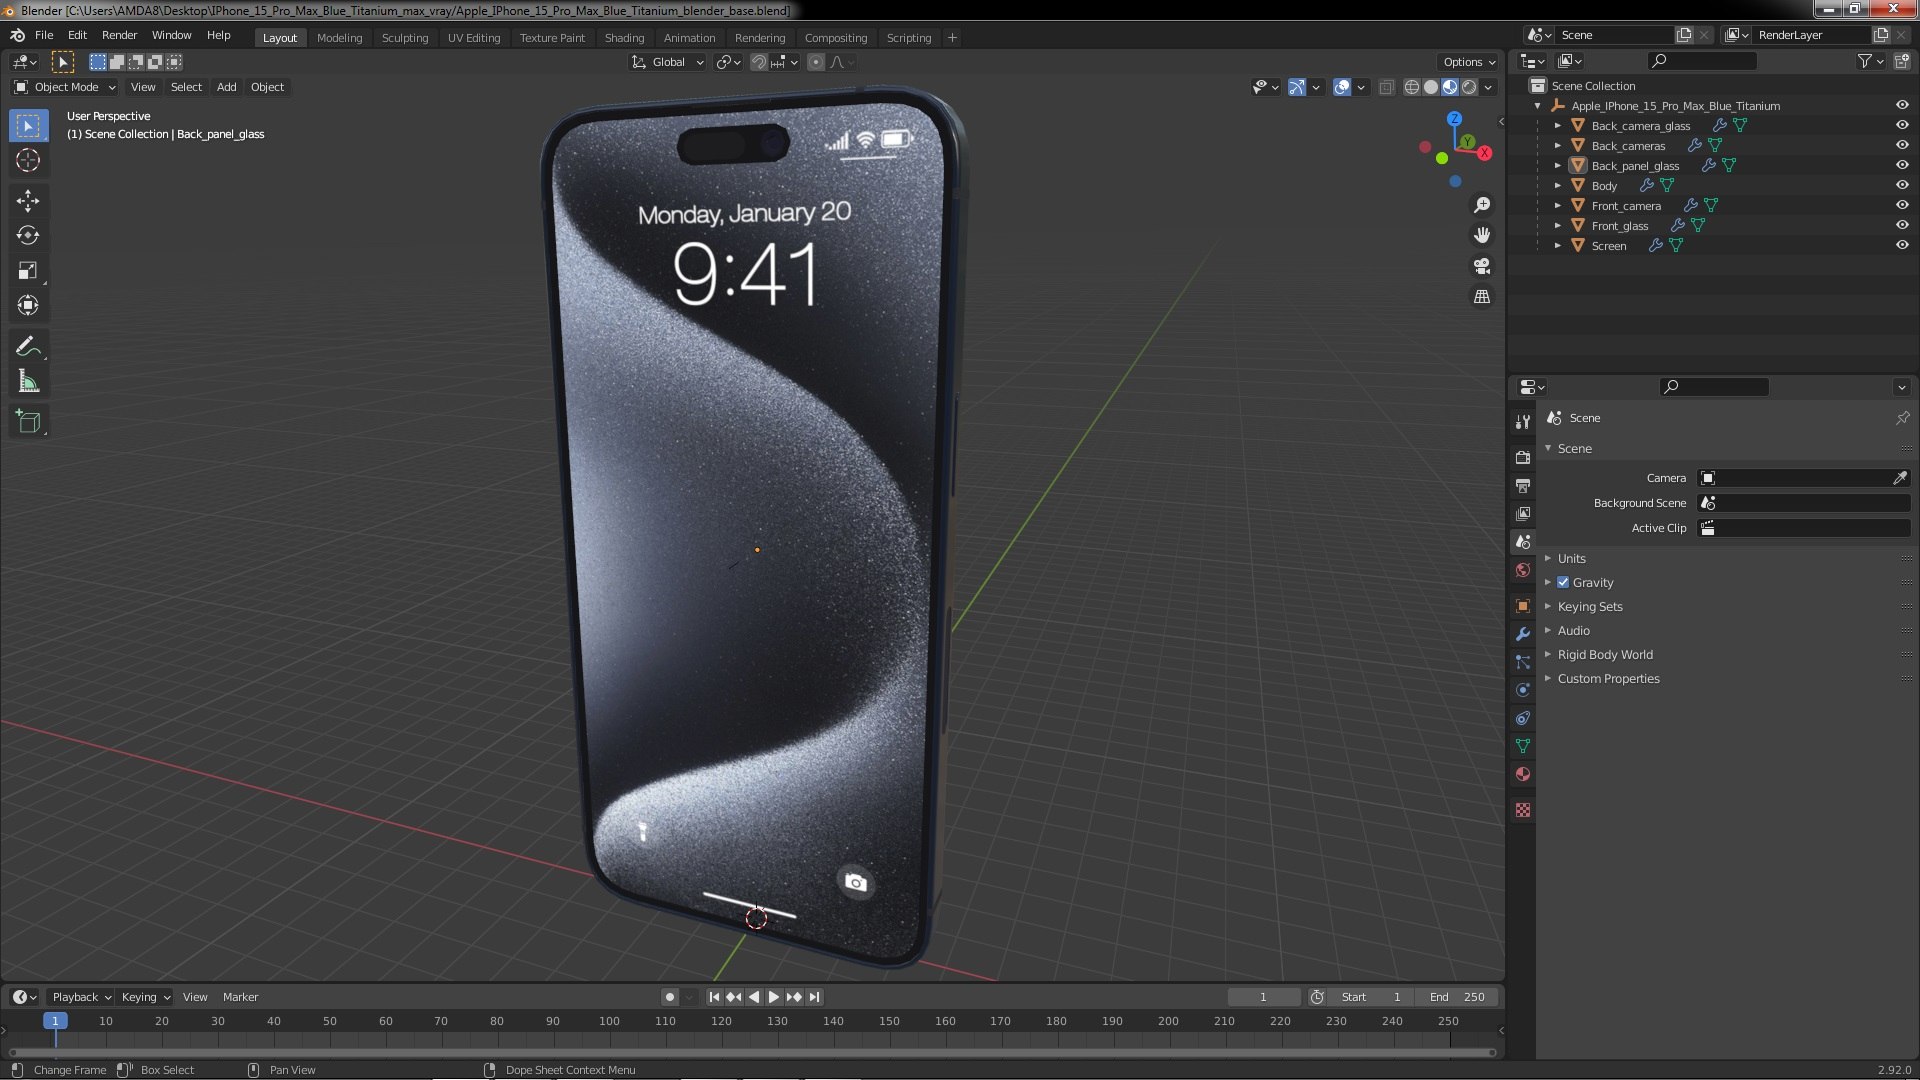1920x1080 pixels.
Task: Open the Render menu
Action: (119, 35)
